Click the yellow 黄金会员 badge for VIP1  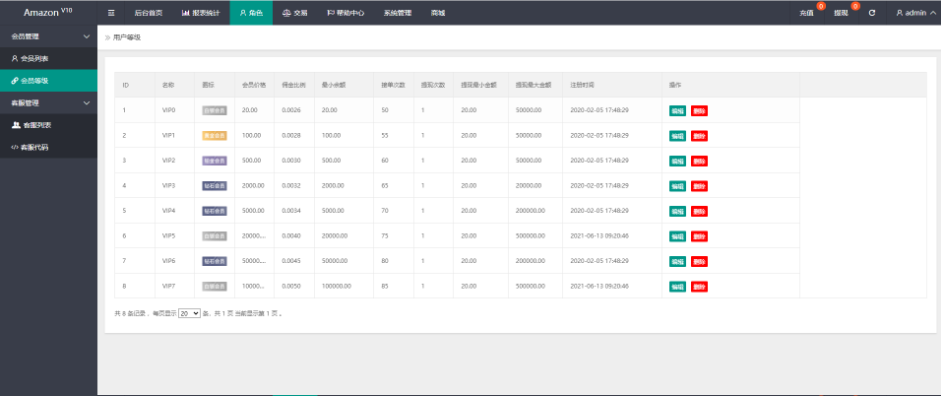click(x=214, y=136)
